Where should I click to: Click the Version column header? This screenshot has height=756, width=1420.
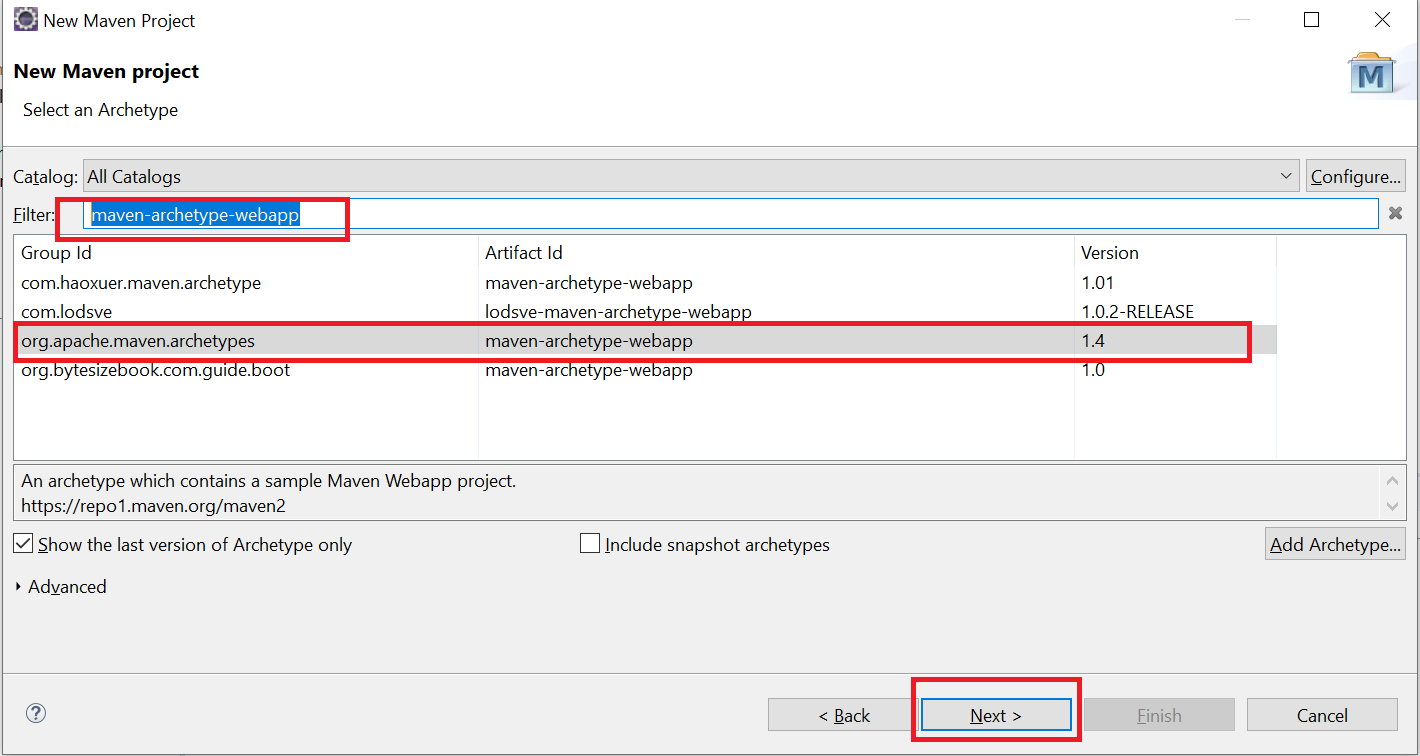[x=1173, y=253]
